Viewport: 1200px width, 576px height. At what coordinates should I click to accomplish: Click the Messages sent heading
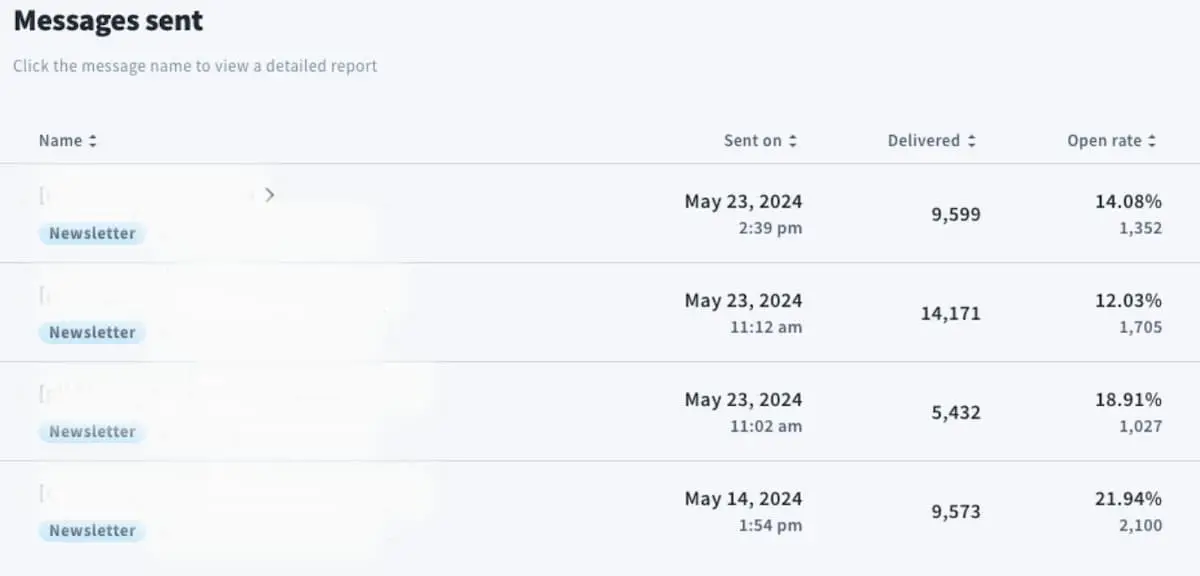107,20
